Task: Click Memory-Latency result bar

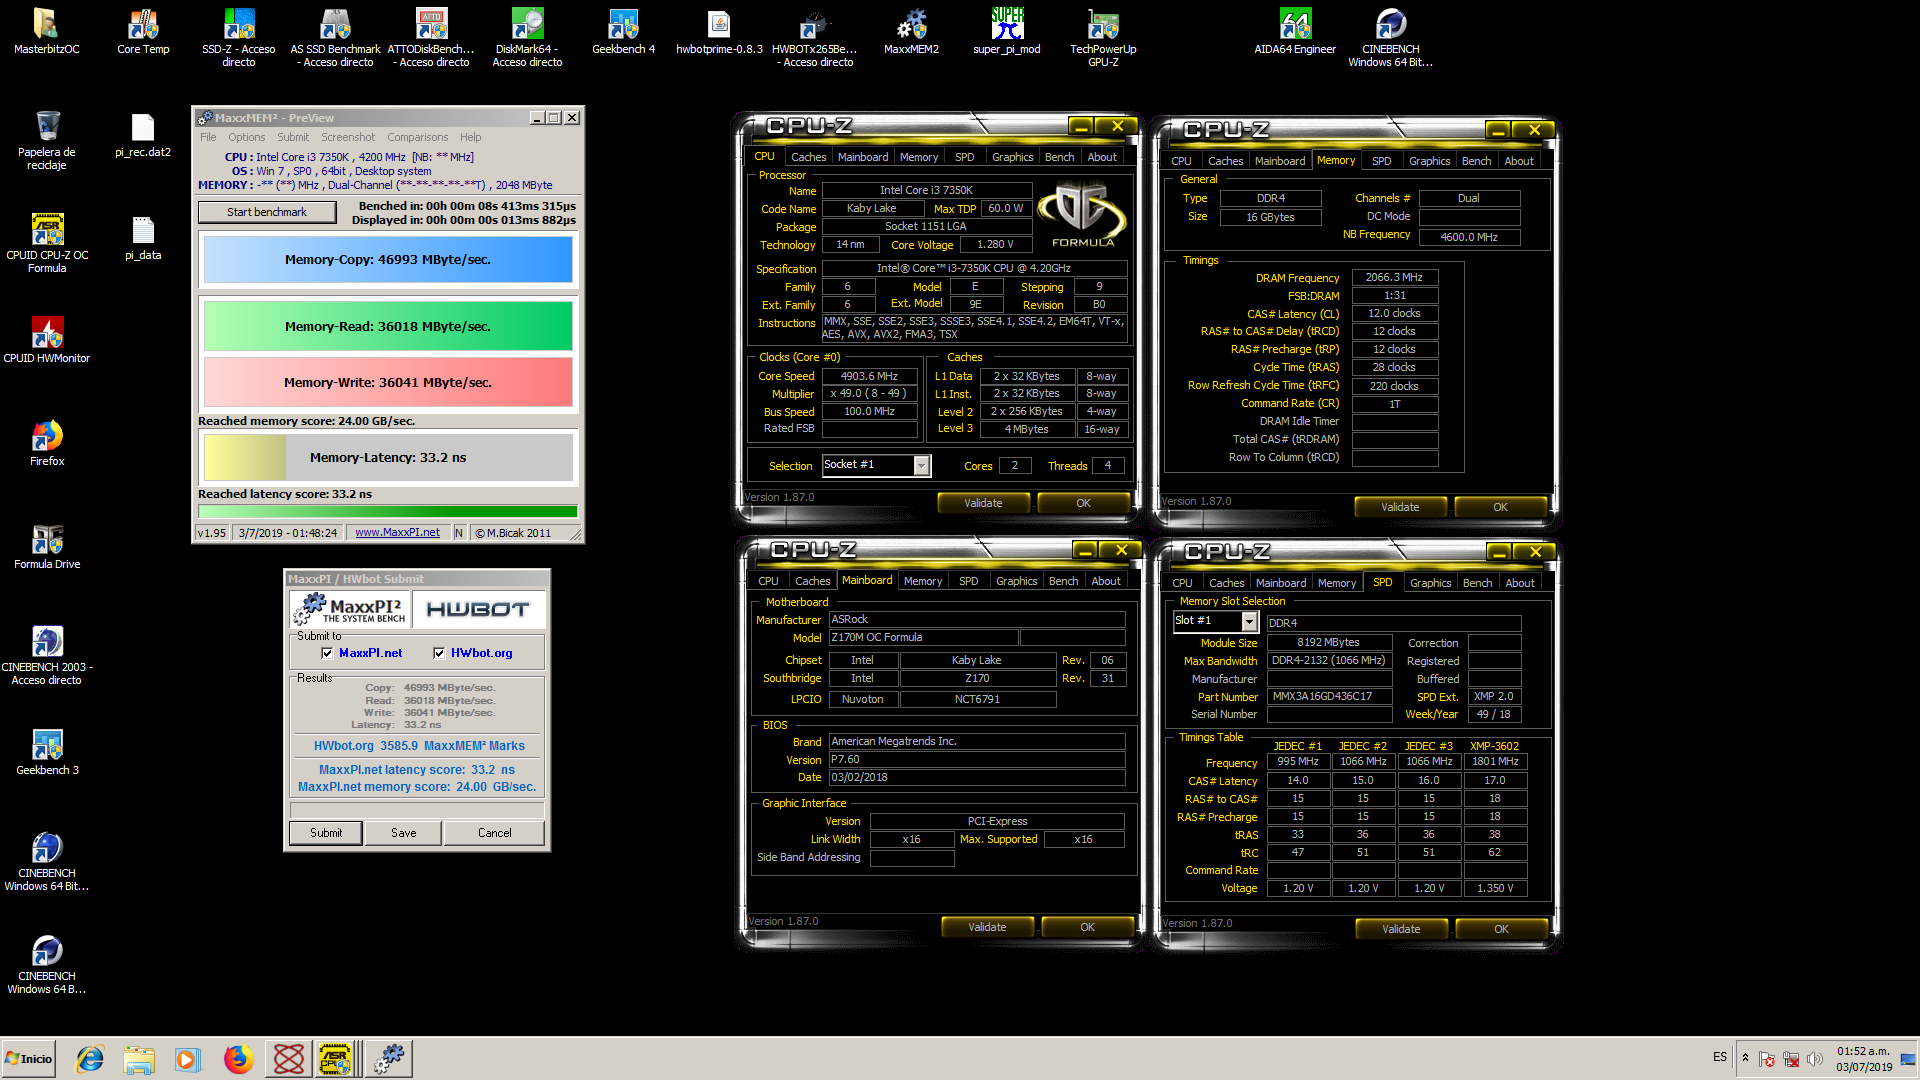Action: pyautogui.click(x=388, y=458)
